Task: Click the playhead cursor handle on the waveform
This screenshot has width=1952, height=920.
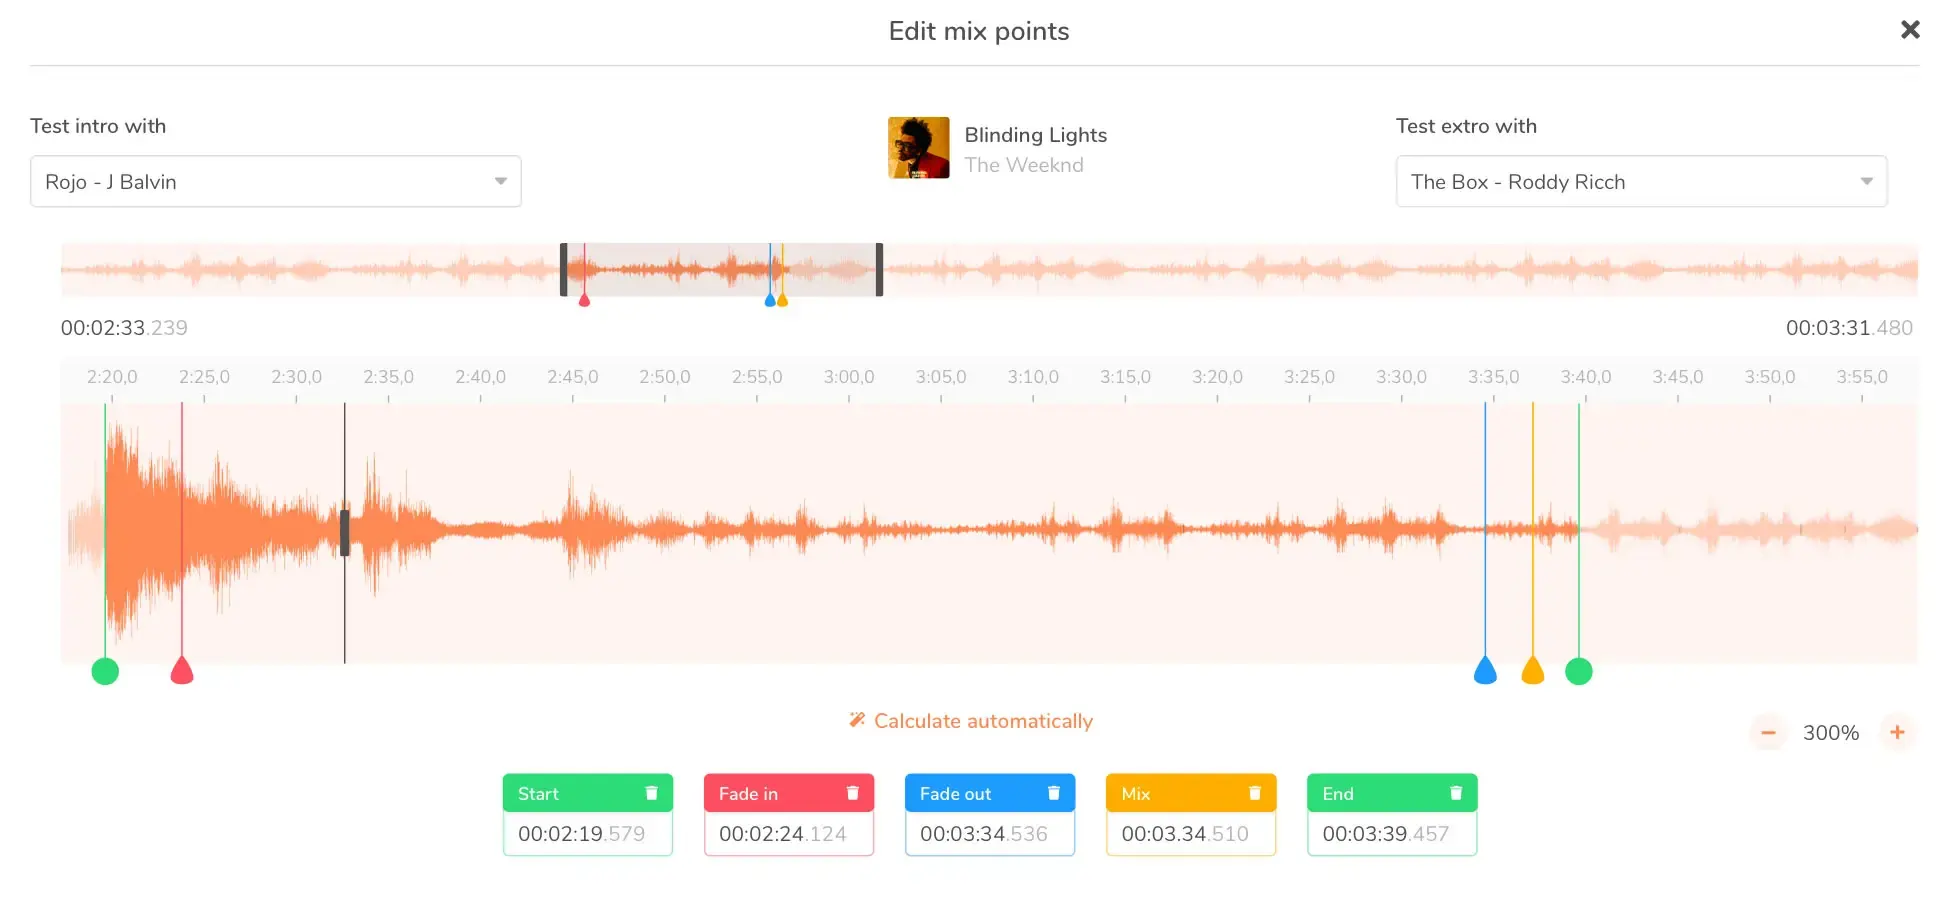Action: click(345, 533)
